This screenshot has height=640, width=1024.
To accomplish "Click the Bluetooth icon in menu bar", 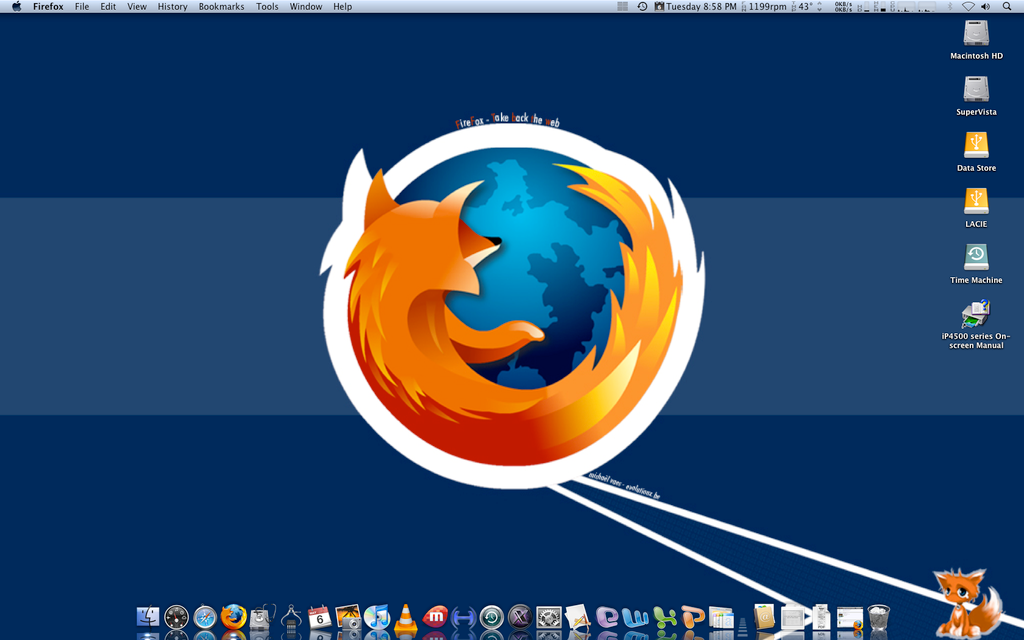I will [950, 7].
